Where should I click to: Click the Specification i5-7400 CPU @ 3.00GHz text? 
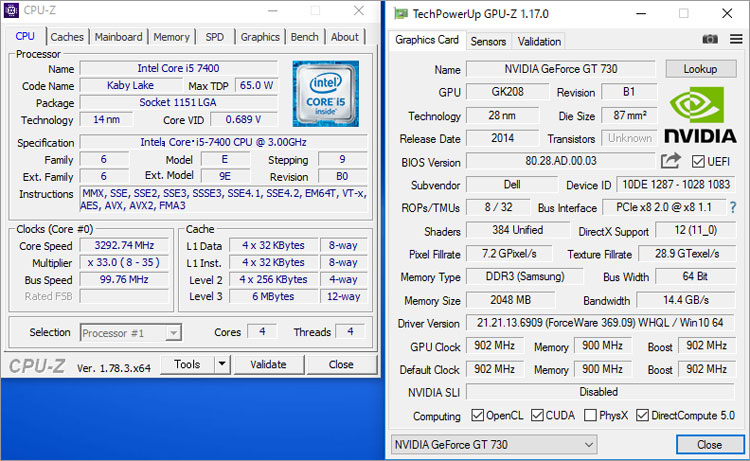pos(223,142)
